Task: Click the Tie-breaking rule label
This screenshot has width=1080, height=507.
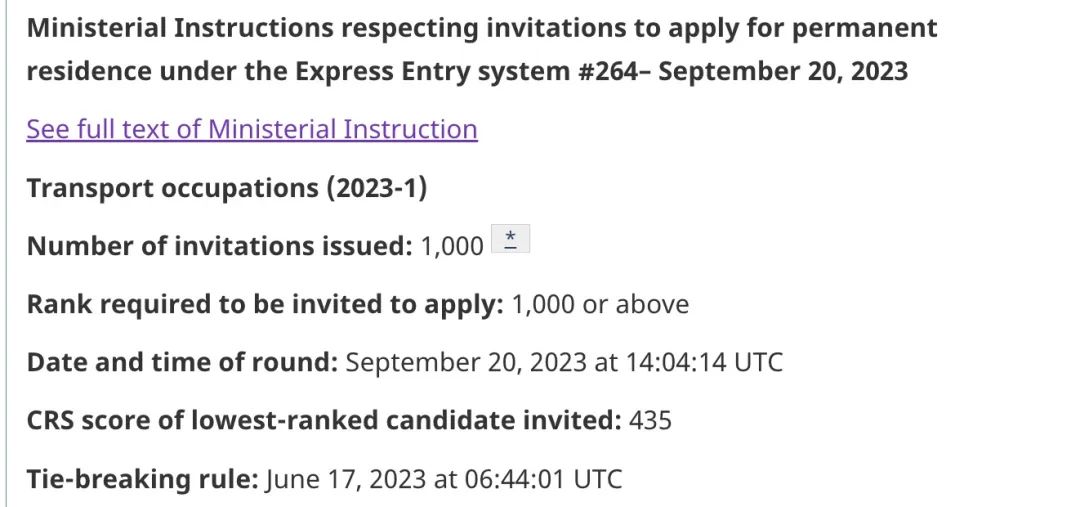Action: coord(143,478)
